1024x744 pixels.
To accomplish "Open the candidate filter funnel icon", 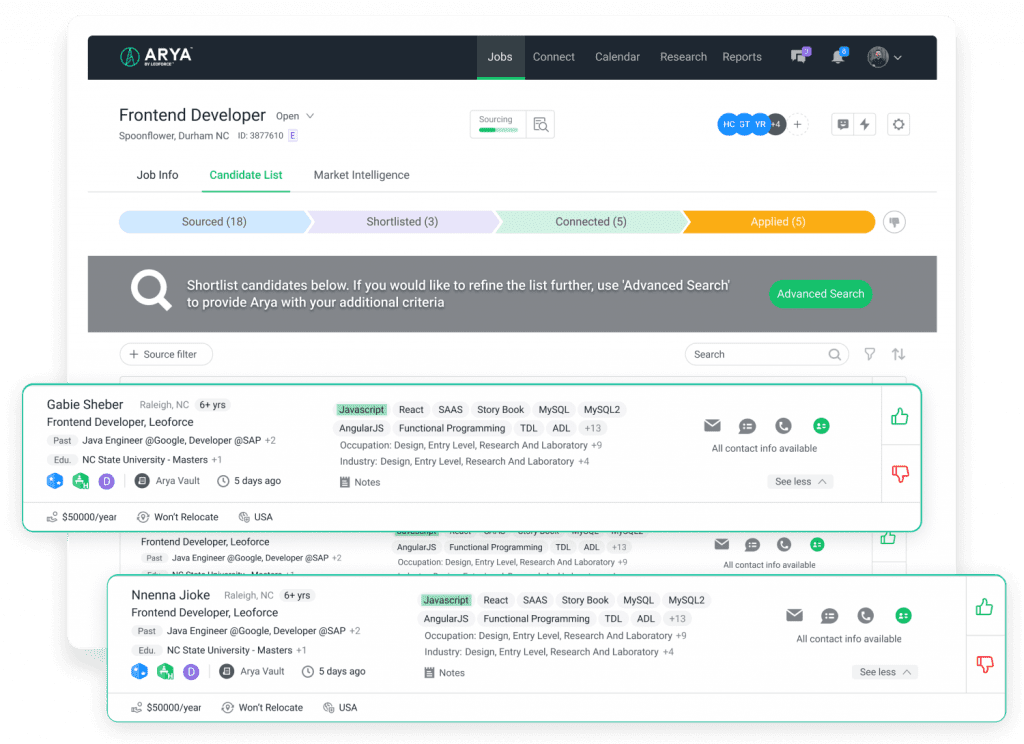I will (x=870, y=354).
